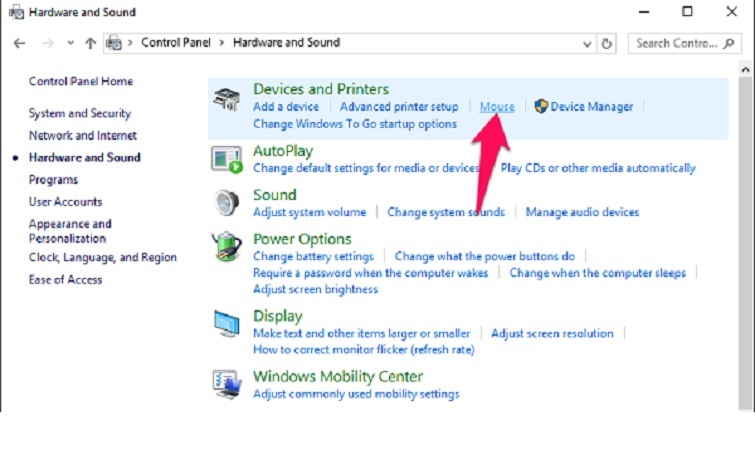Viewport: 755px width, 450px height.
Task: Click the scrollbar up arrow
Action: tap(745, 70)
